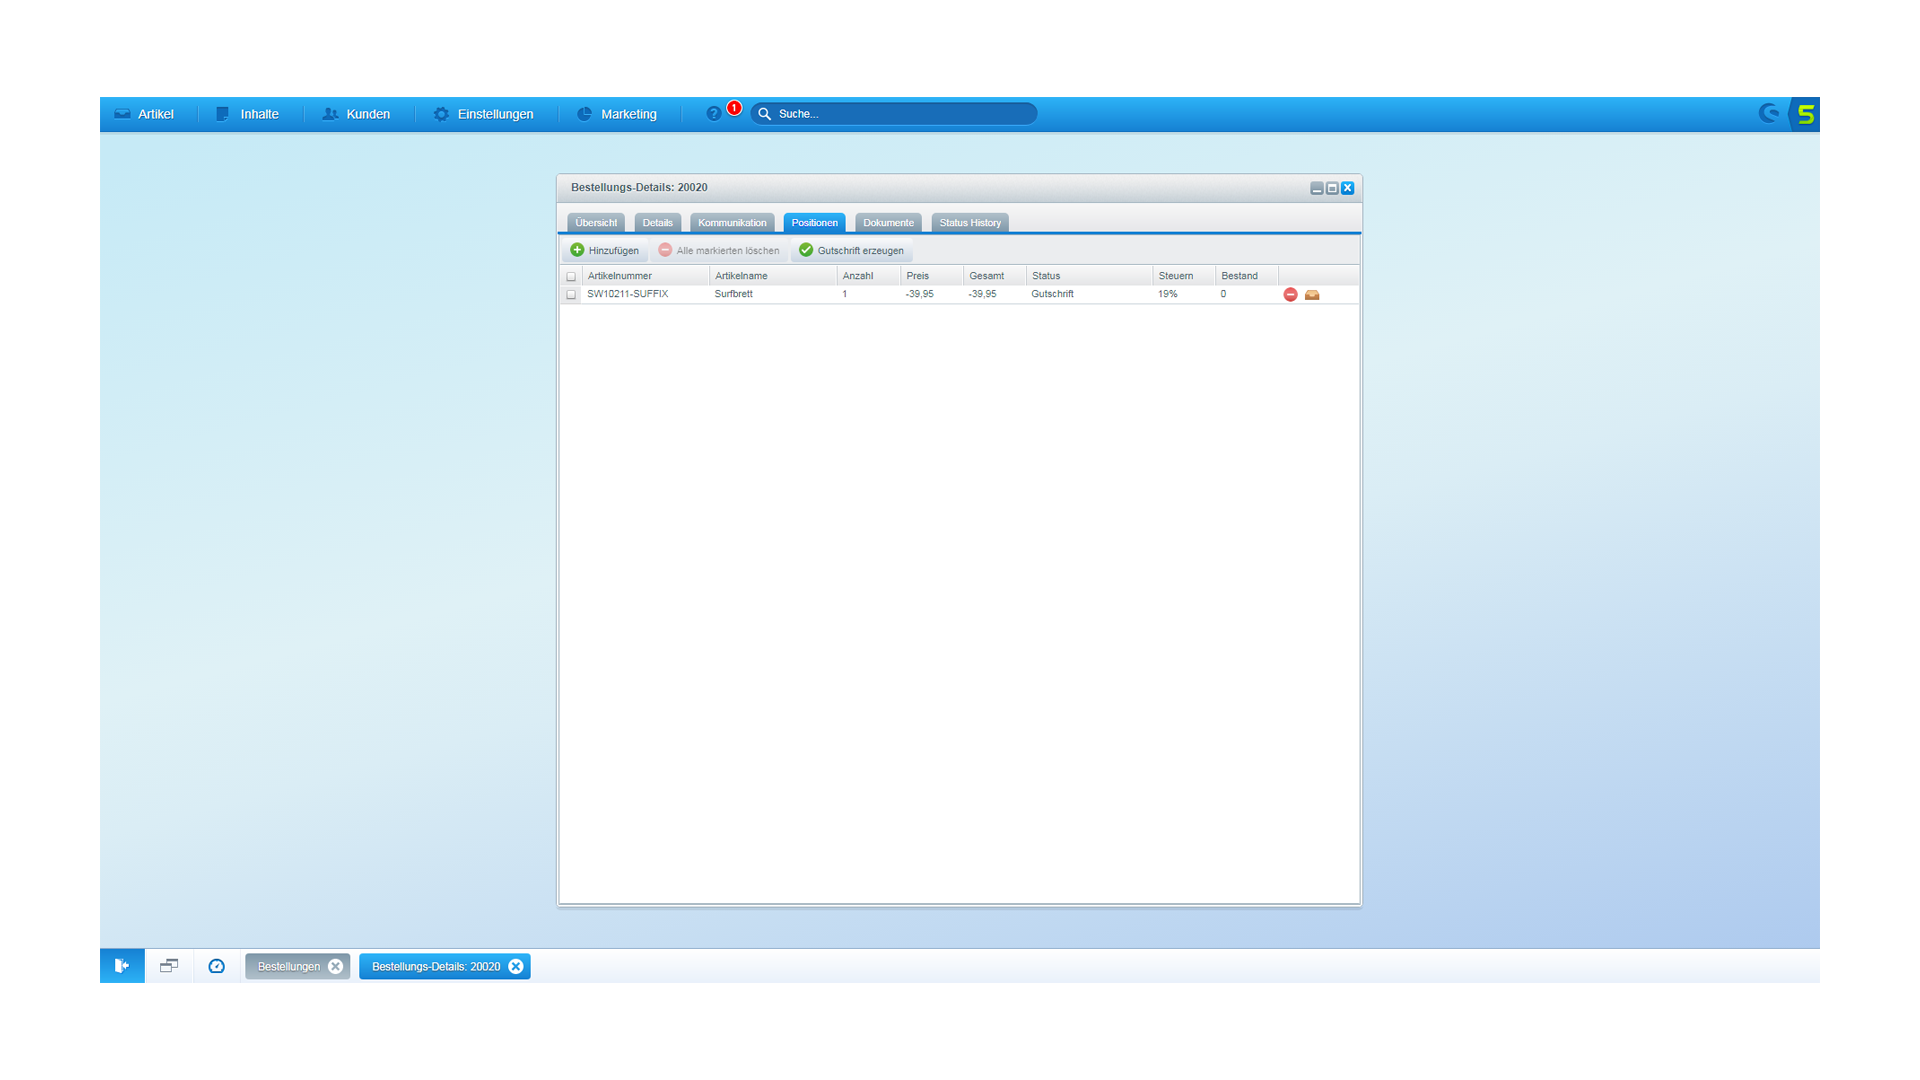Maximize the Bestellungs-Details window
The image size is (1920, 1080).
click(x=1332, y=188)
